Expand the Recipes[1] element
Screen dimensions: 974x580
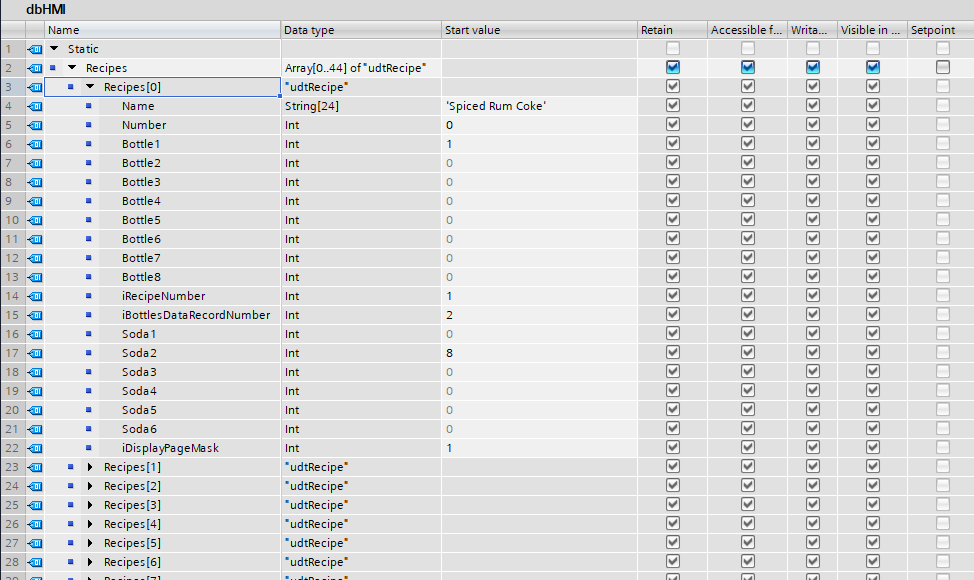pyautogui.click(x=90, y=467)
